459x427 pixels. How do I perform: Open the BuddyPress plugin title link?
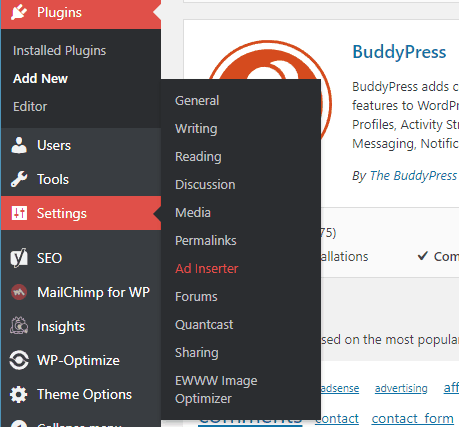click(399, 52)
